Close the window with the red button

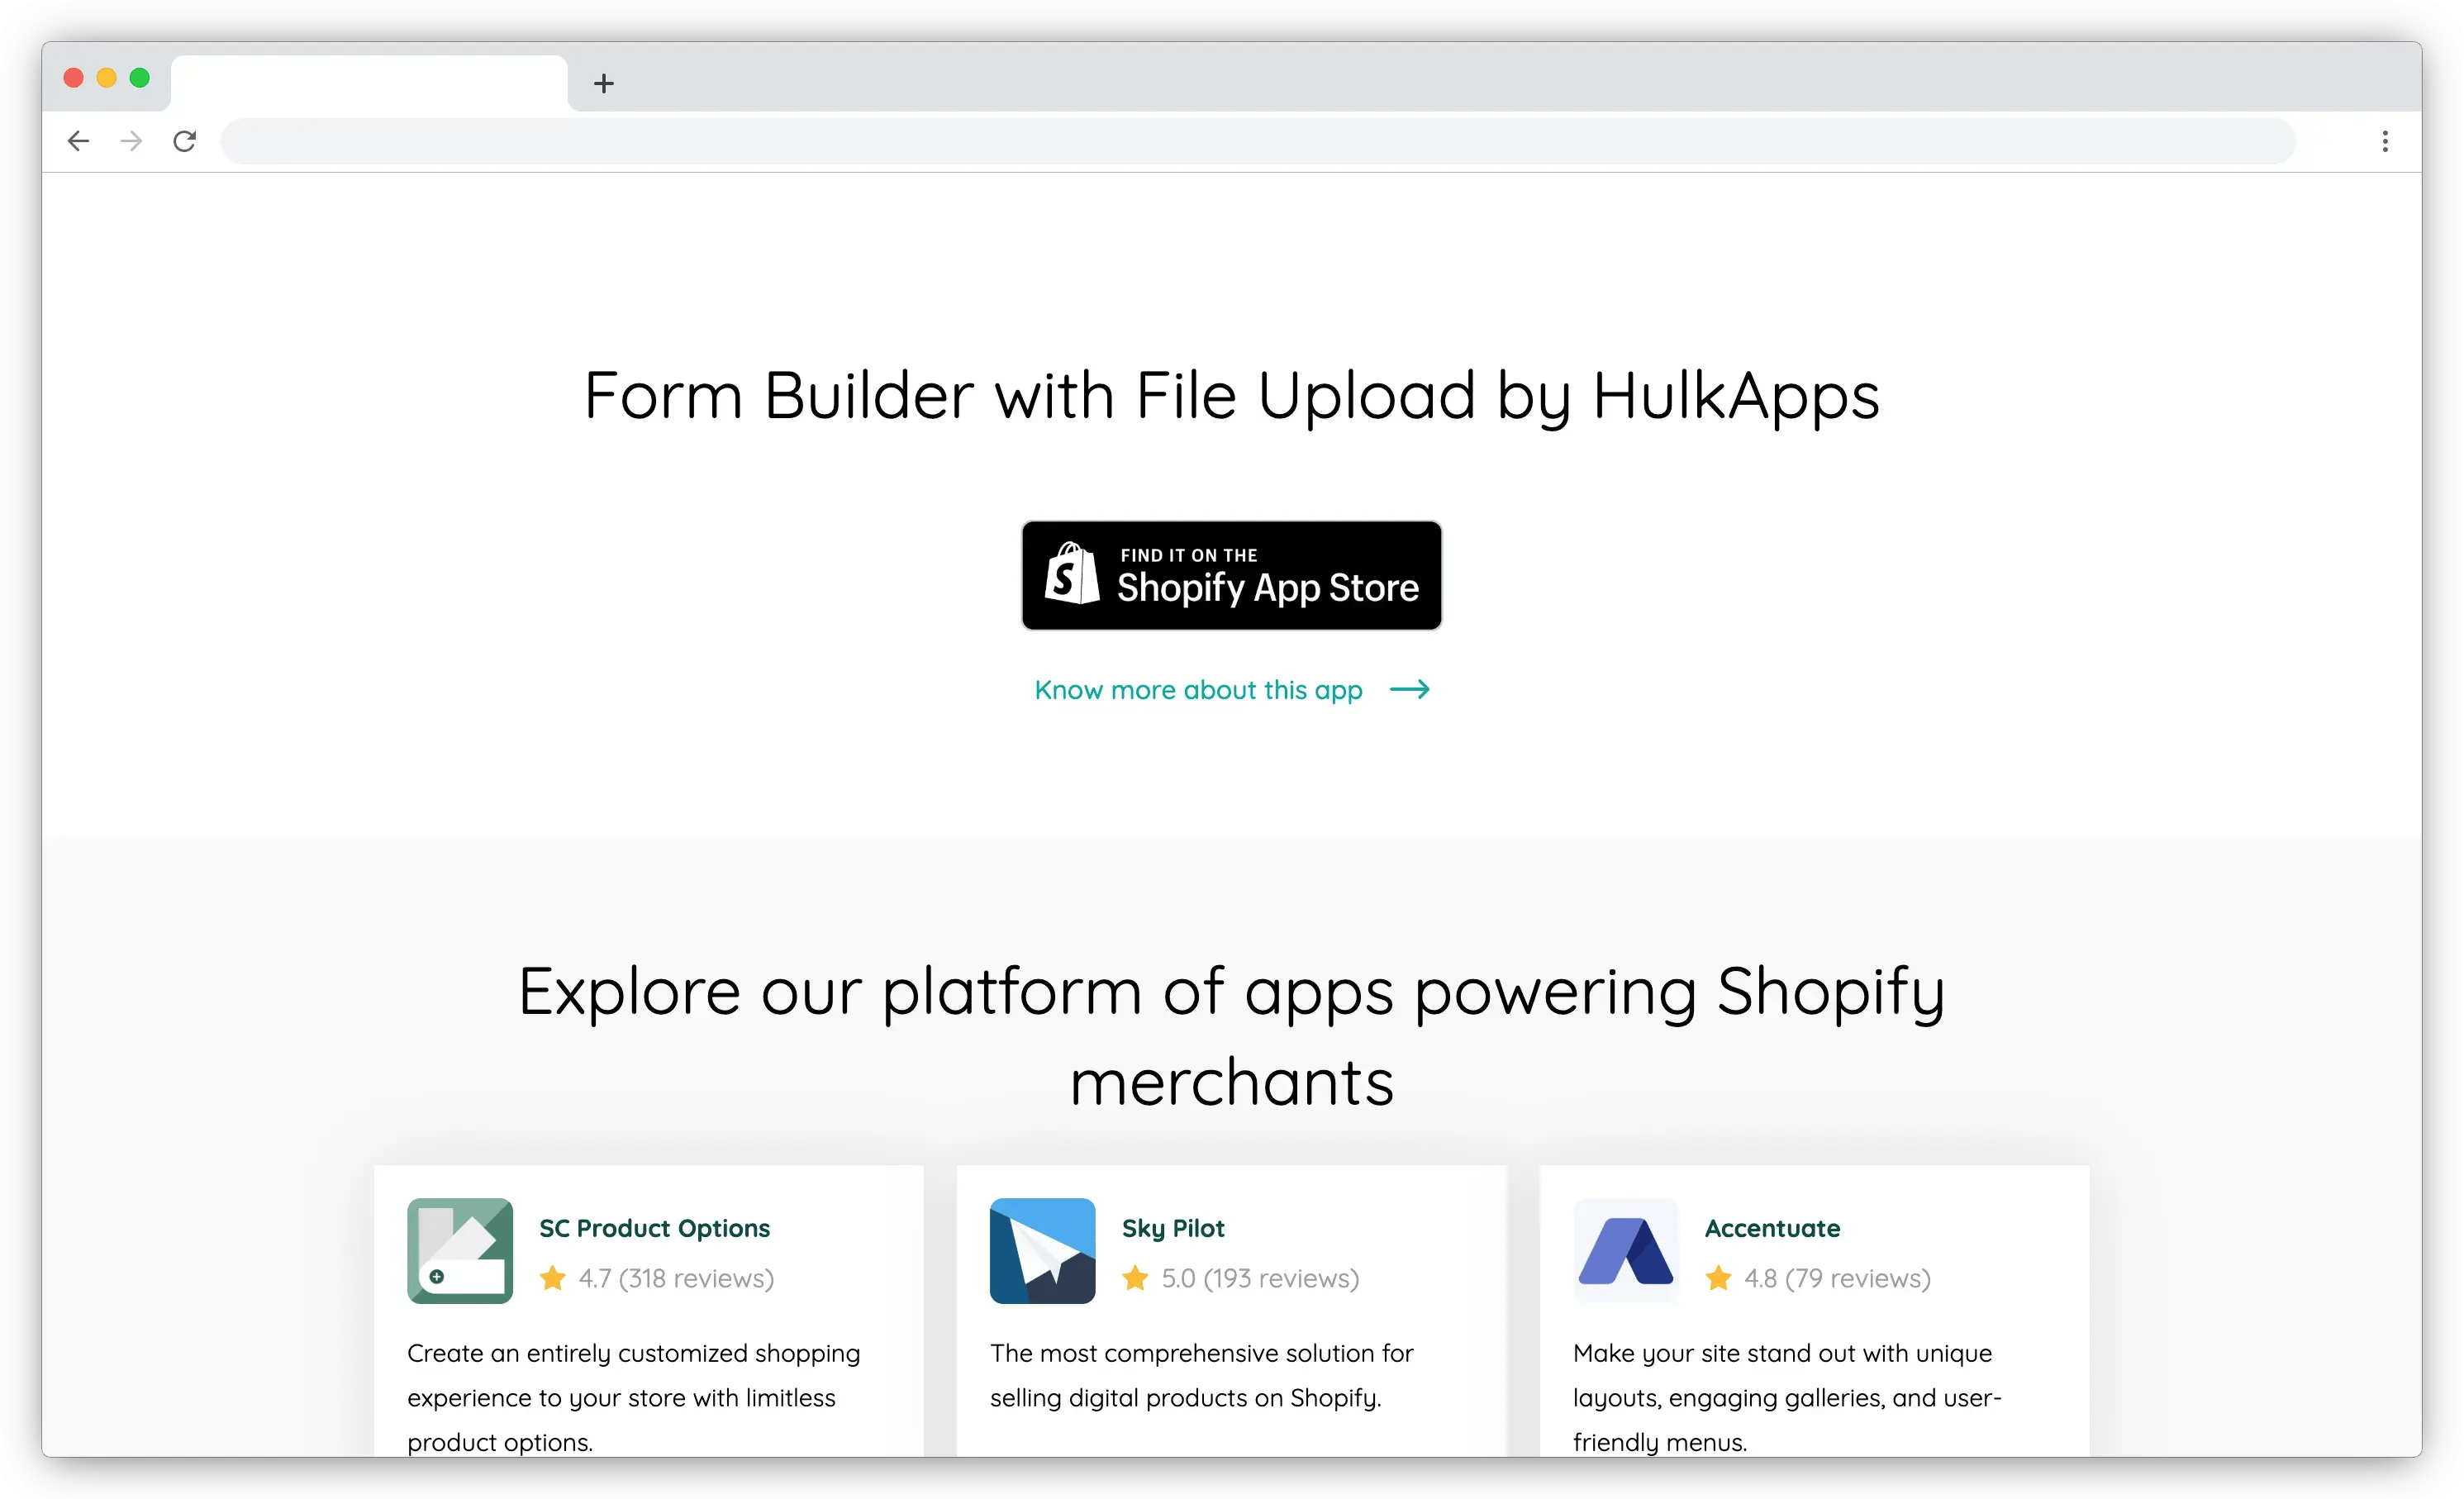[73, 78]
